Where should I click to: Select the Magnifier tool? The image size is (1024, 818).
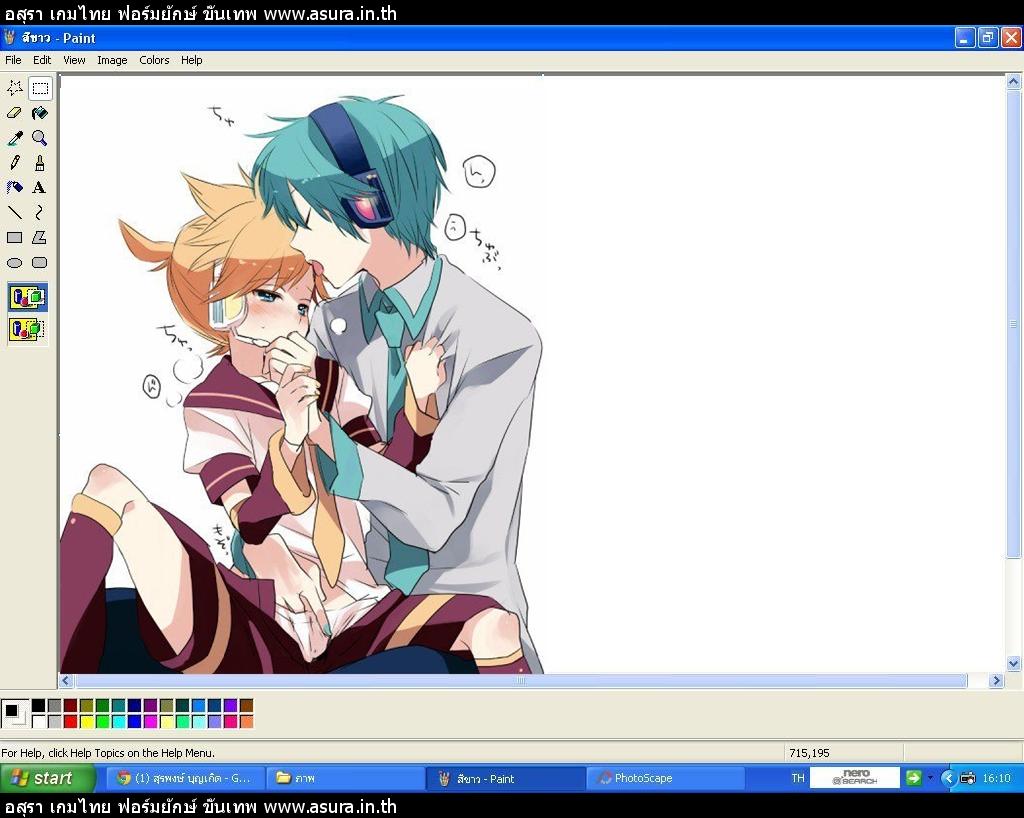40,138
